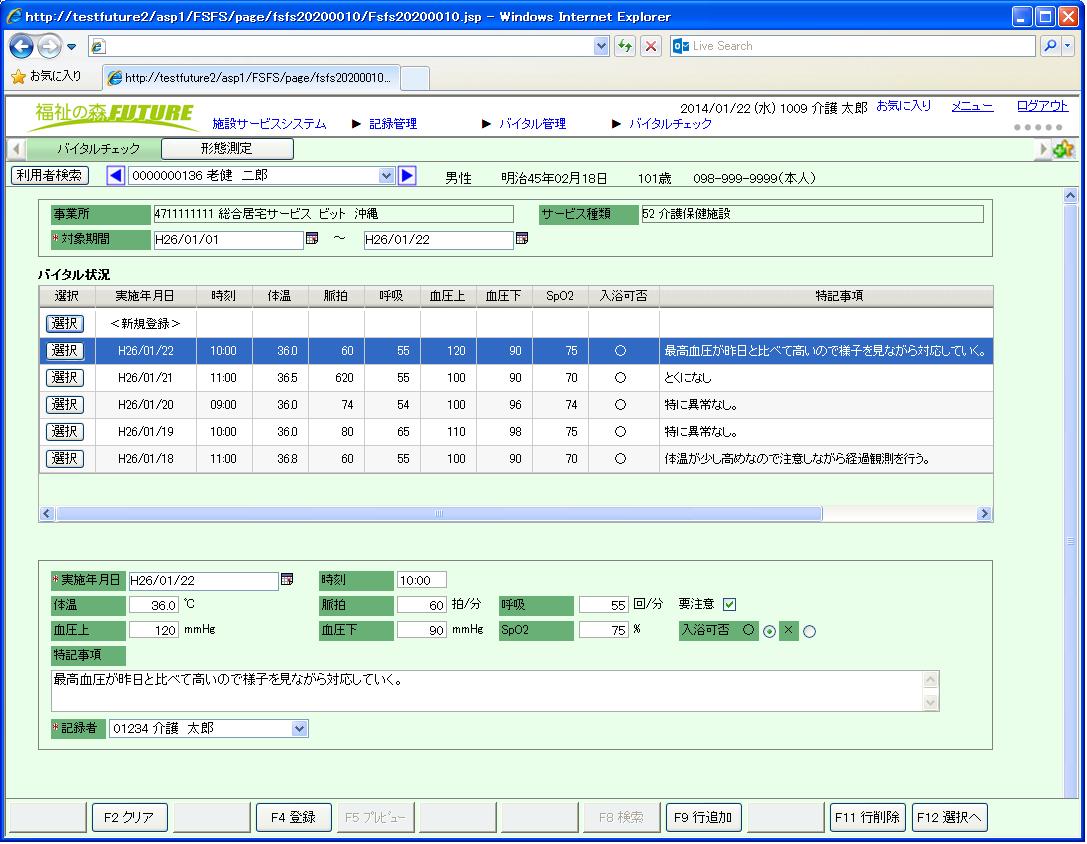Image resolution: width=1087 pixels, height=844 pixels.
Task: Open the メニュー link
Action: click(972, 106)
